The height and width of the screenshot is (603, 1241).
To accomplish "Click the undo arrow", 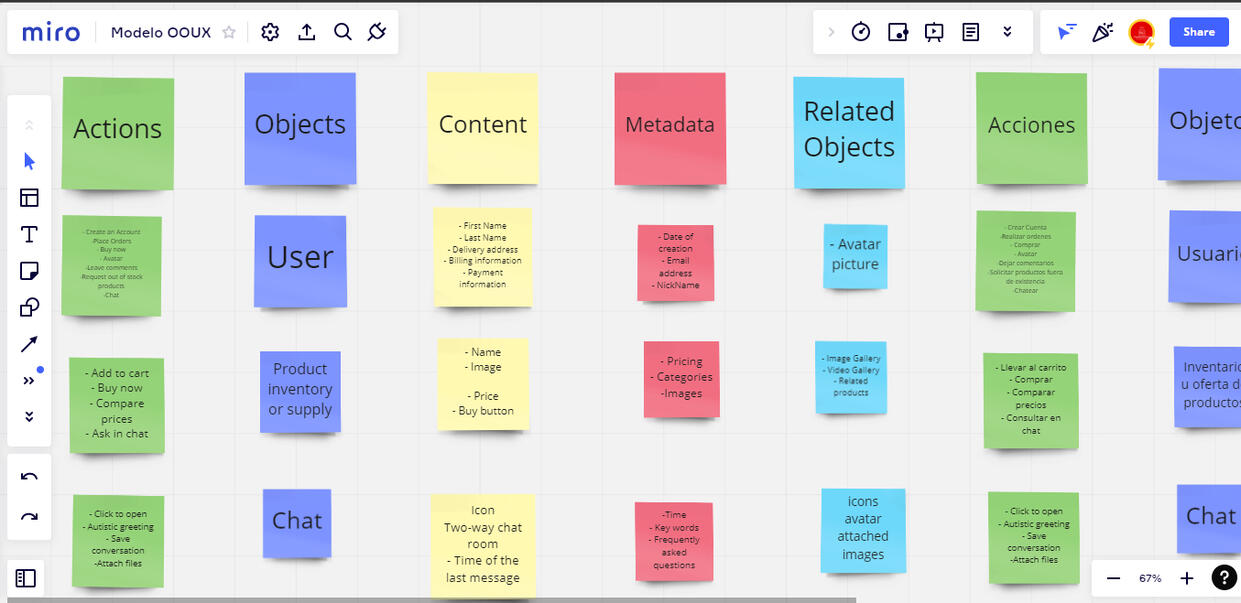I will pos(29,475).
